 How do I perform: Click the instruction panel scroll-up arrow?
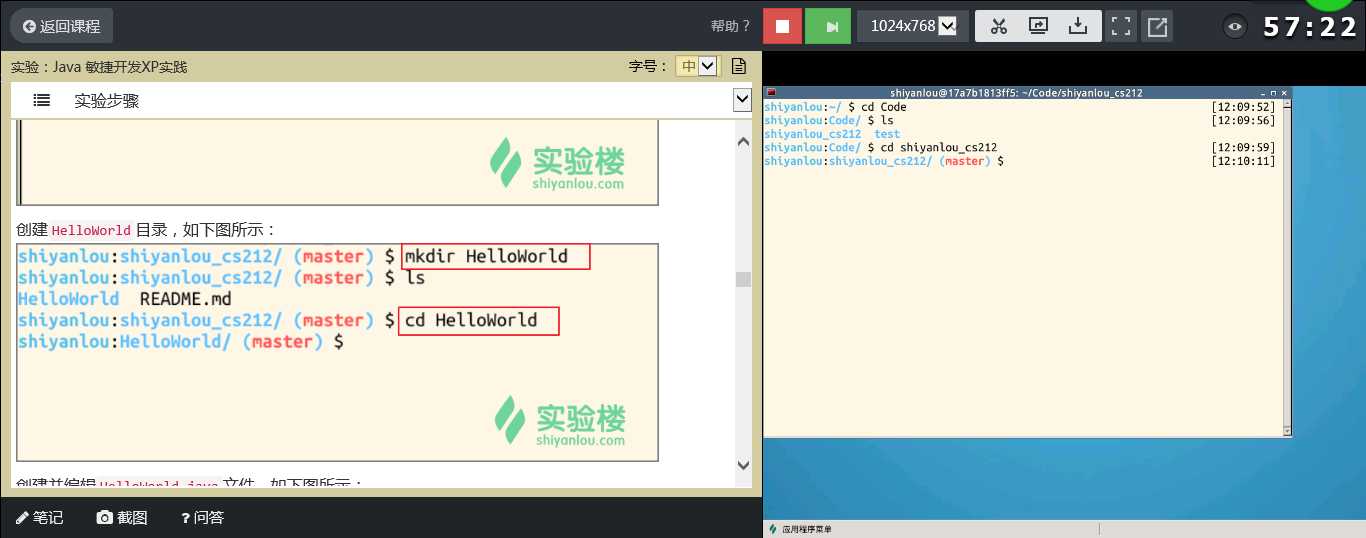[743, 142]
